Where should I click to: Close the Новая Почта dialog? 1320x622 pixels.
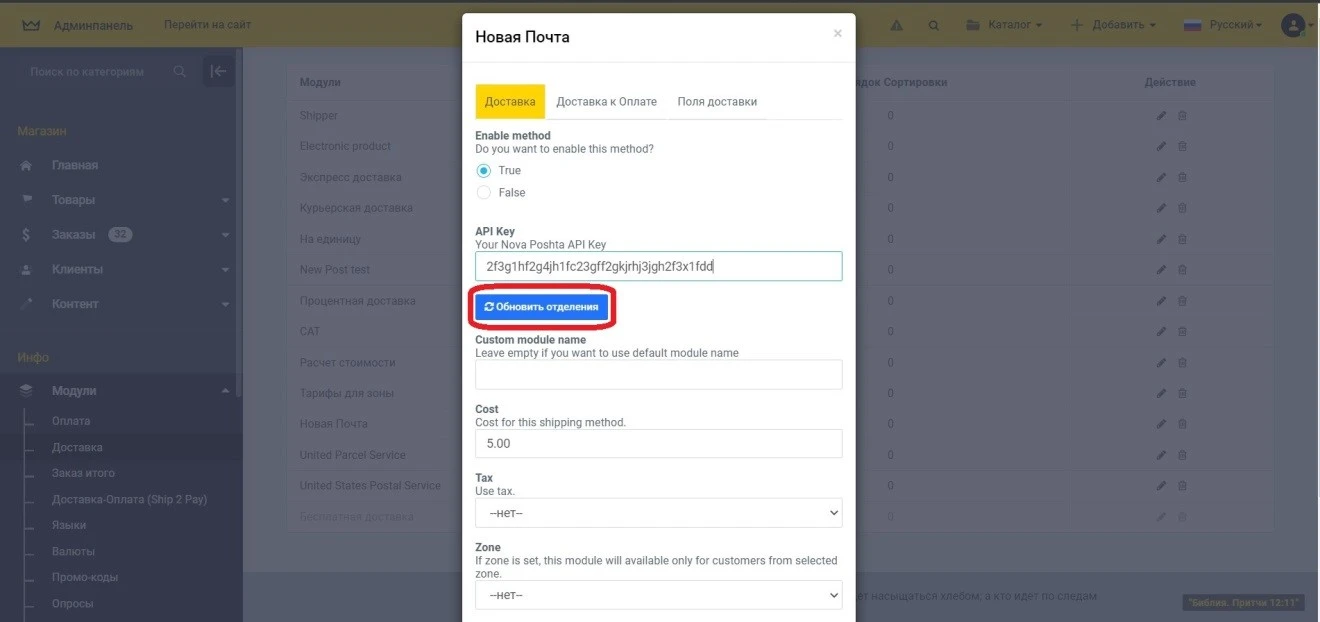(837, 33)
